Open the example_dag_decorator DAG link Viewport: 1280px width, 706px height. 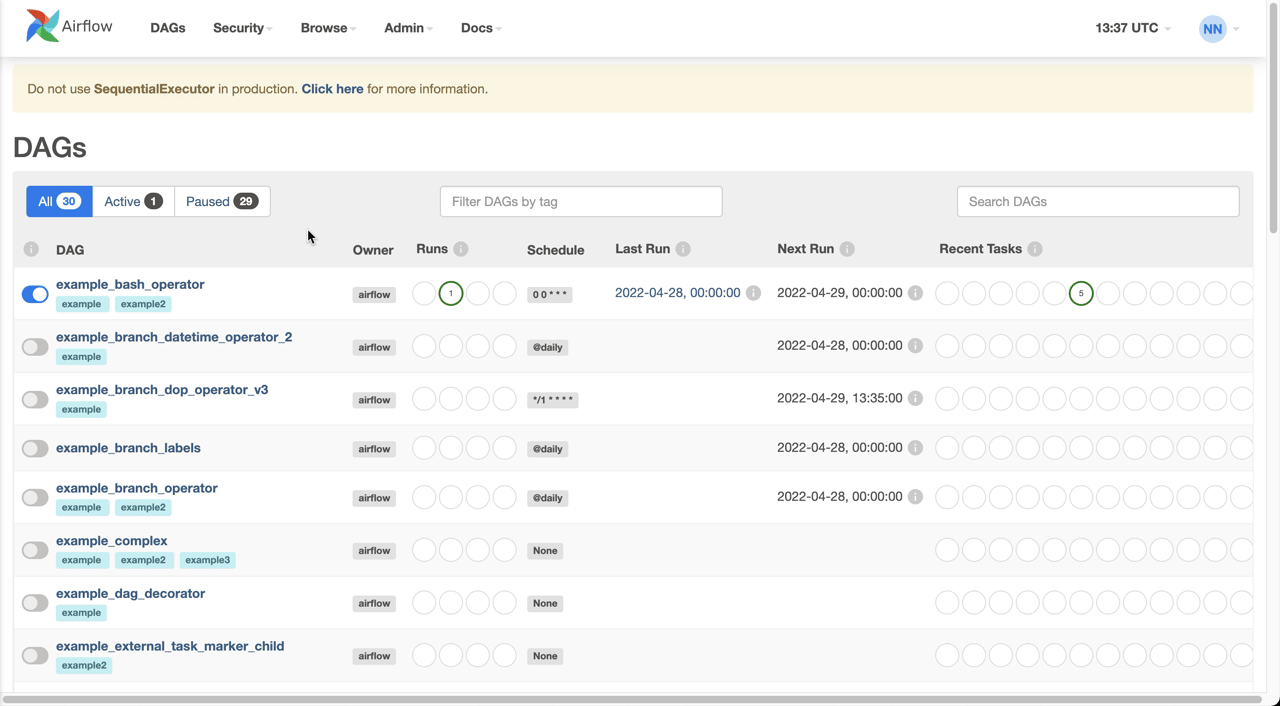130,593
